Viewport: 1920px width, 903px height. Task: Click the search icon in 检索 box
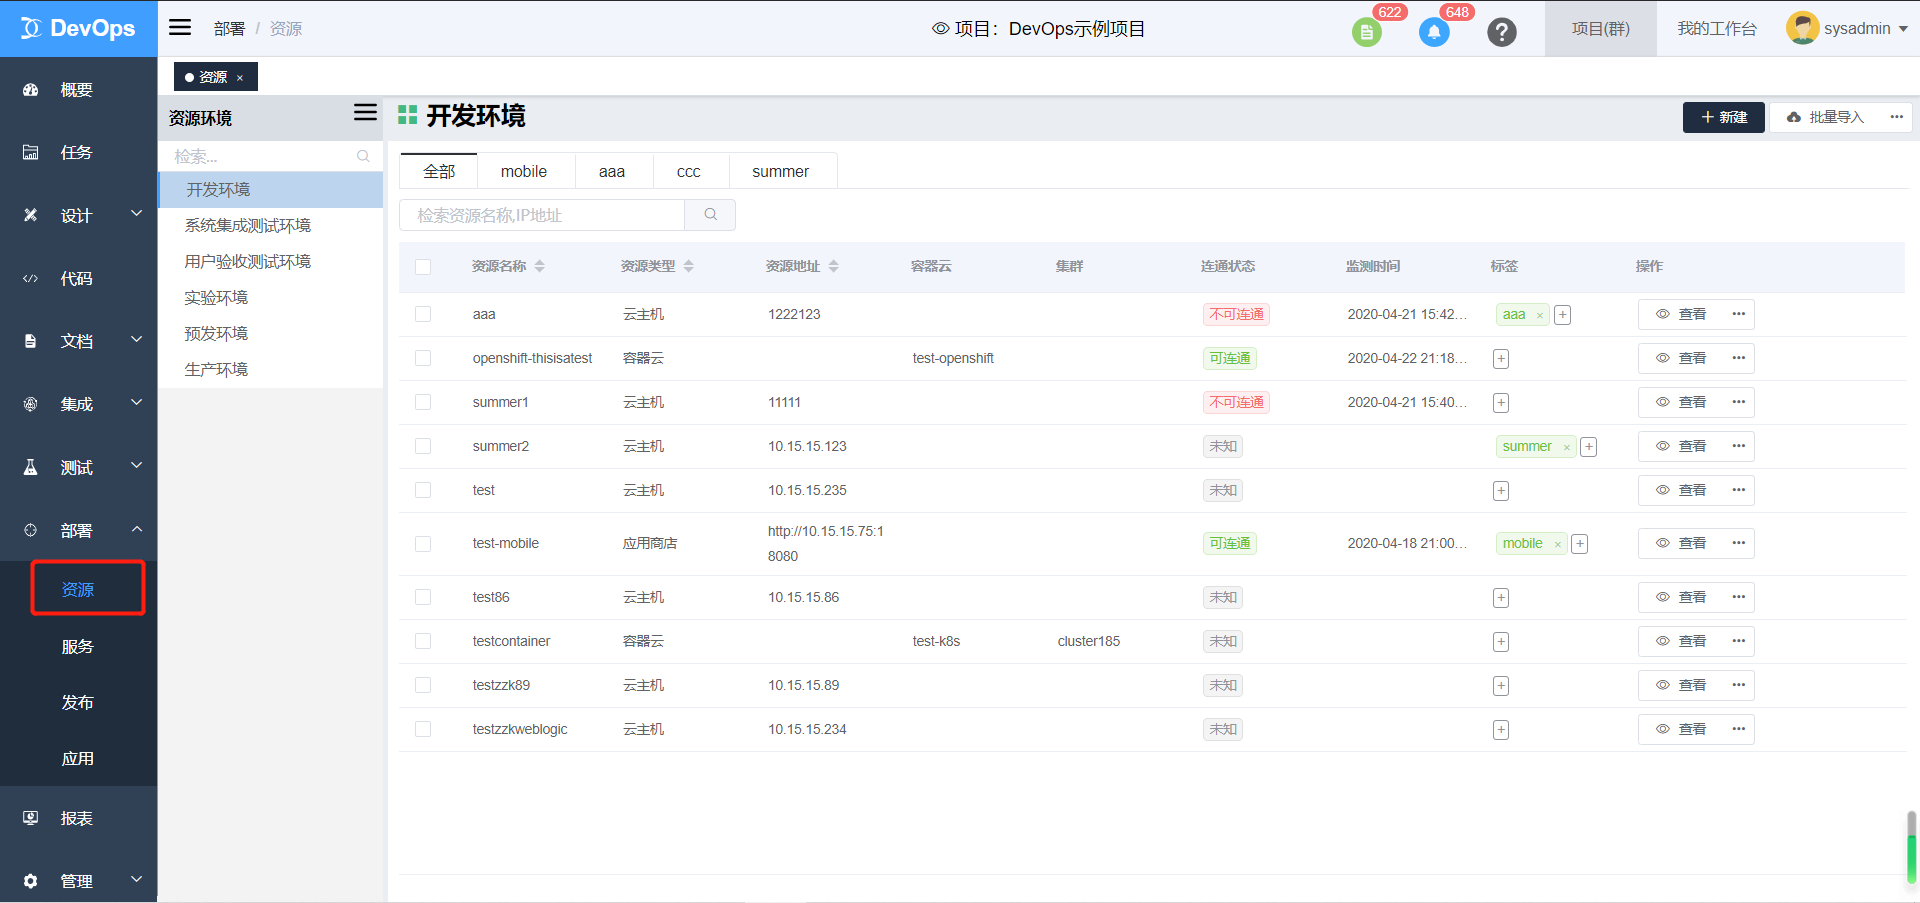tap(363, 156)
